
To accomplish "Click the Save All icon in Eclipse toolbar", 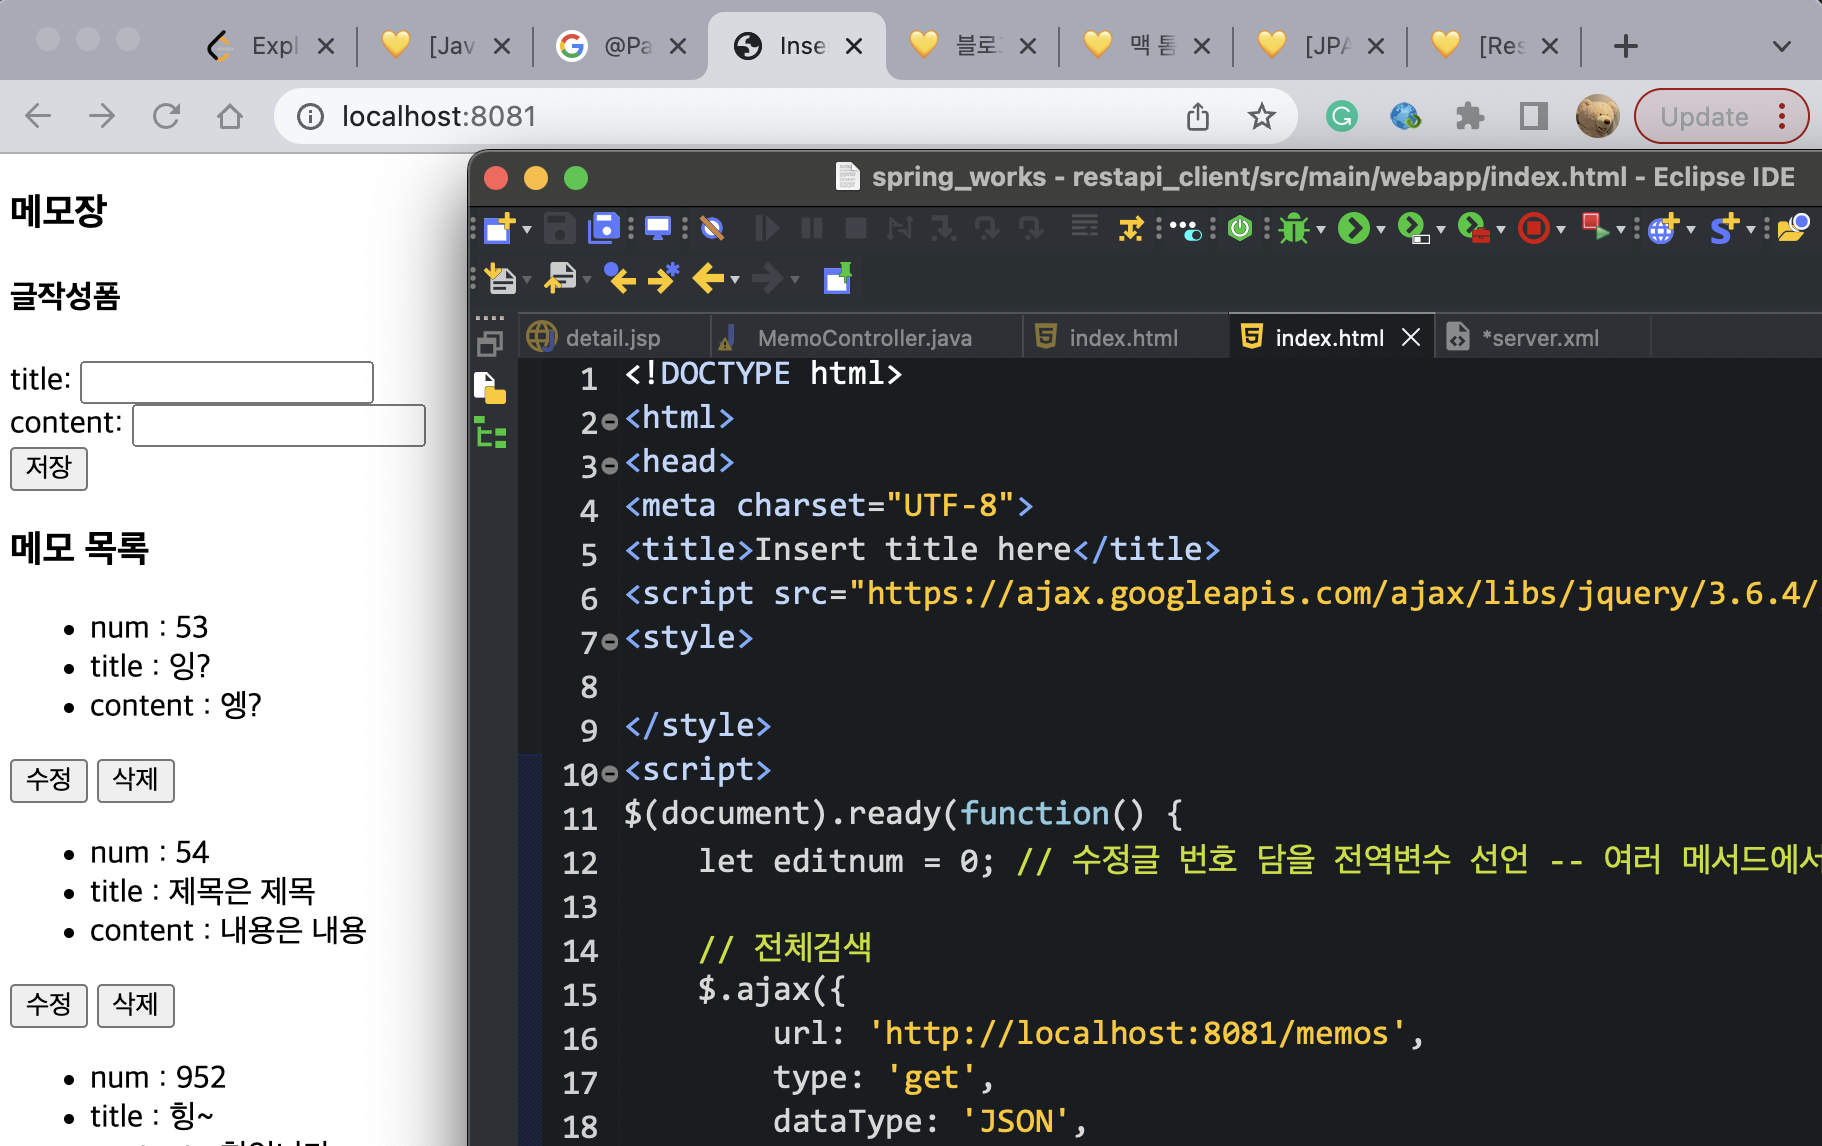I will (x=604, y=229).
